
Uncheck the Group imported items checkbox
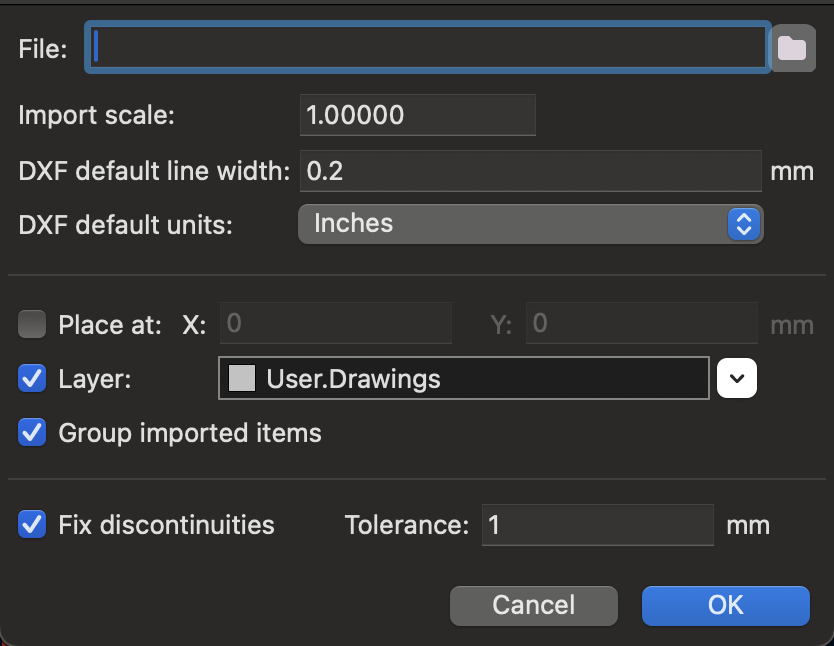pyautogui.click(x=33, y=433)
